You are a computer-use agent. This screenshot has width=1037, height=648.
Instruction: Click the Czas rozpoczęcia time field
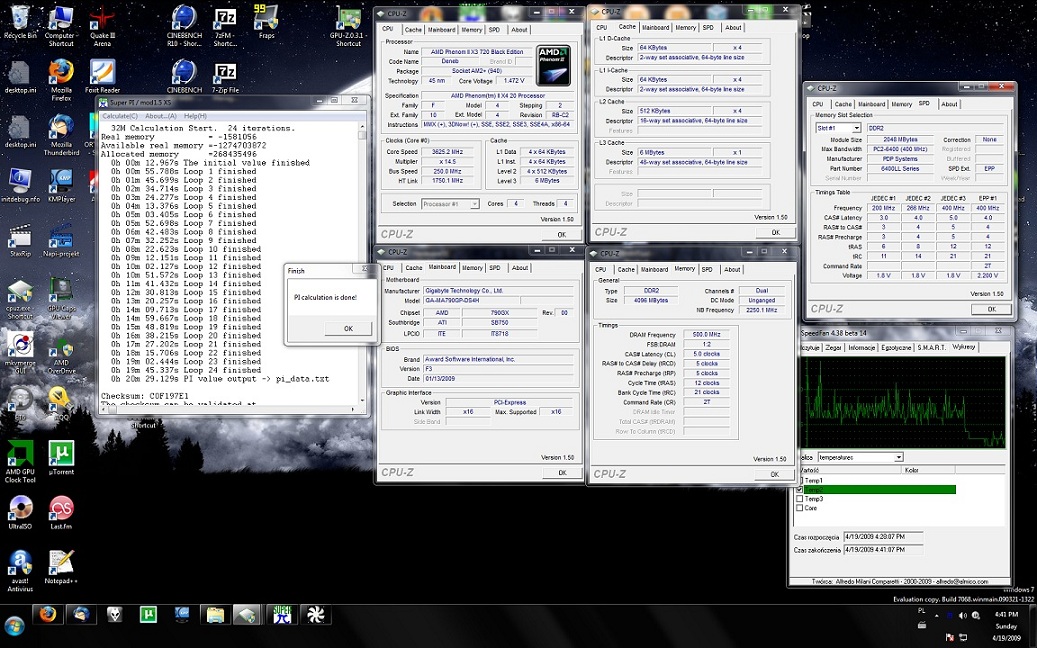[x=883, y=537]
